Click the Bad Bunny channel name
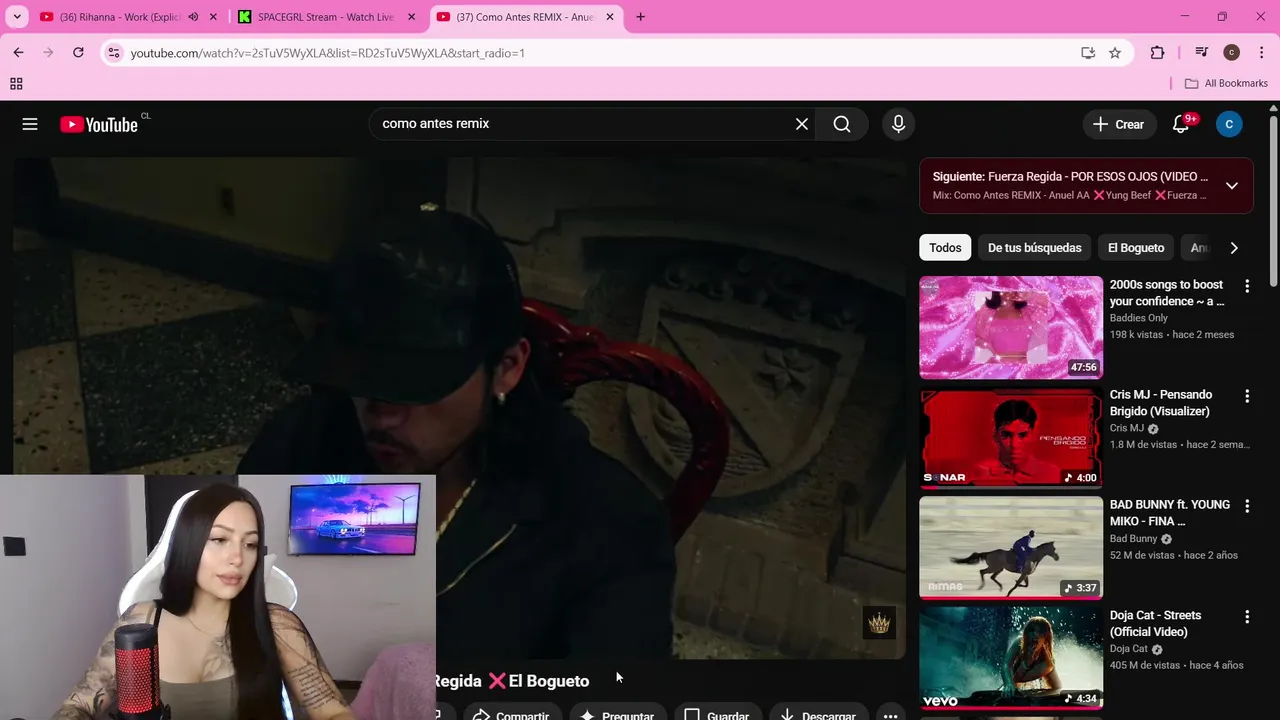This screenshot has height=720, width=1280. click(x=1133, y=538)
